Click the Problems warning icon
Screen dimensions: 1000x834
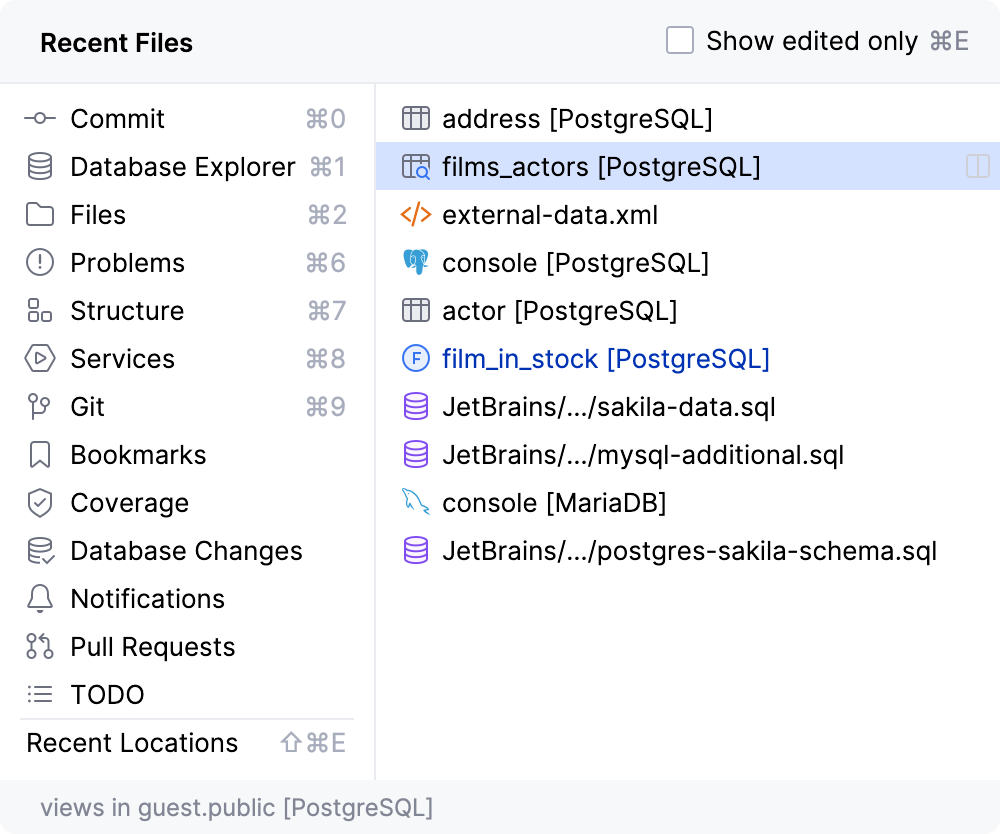click(x=40, y=263)
